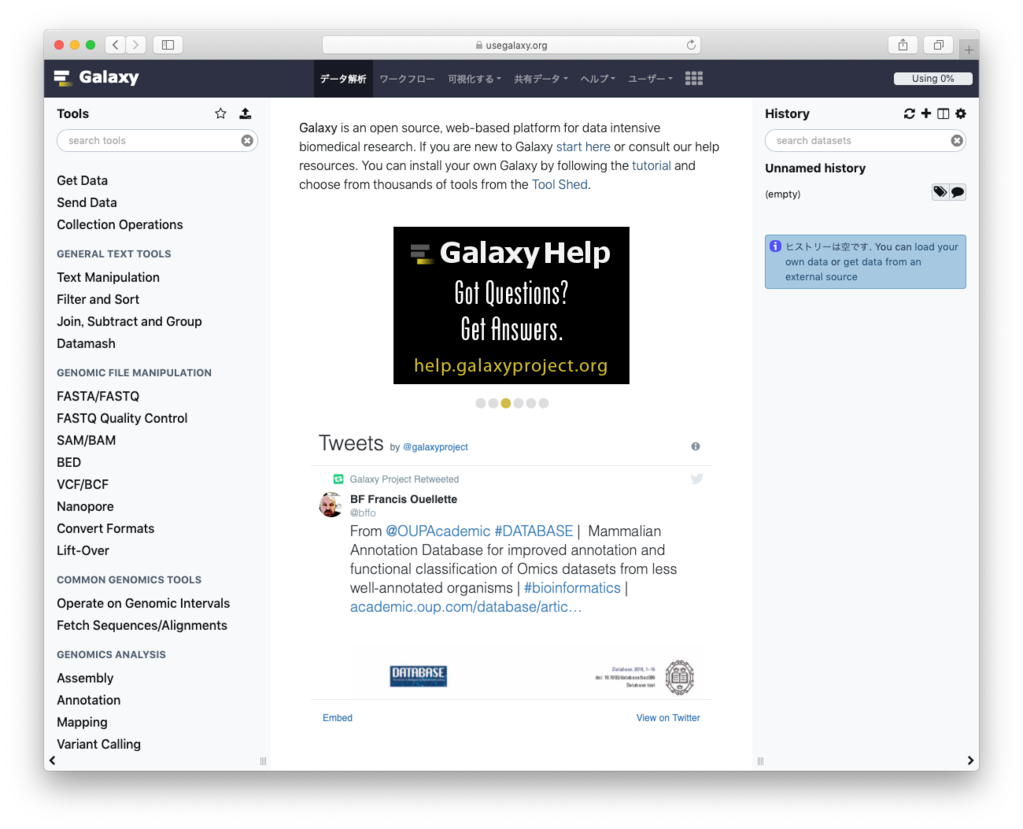The height and width of the screenshot is (829, 1023).
Task: Click the start here link
Action: (583, 147)
